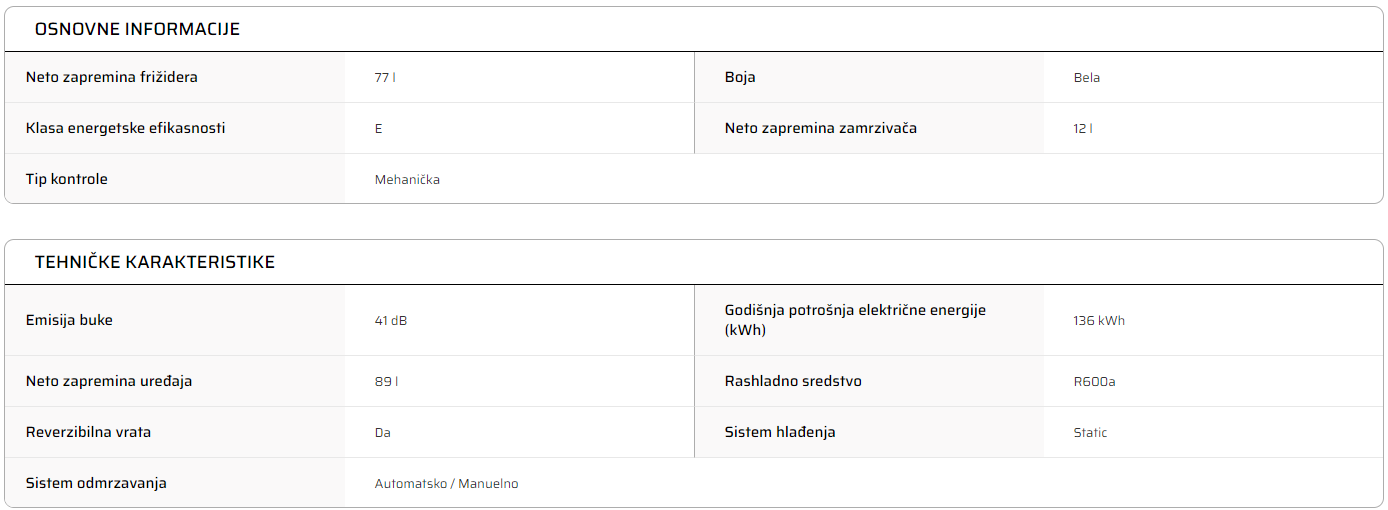Select the 12 l freezer value
Viewport: 1388px width, 510px height.
[1083, 128]
